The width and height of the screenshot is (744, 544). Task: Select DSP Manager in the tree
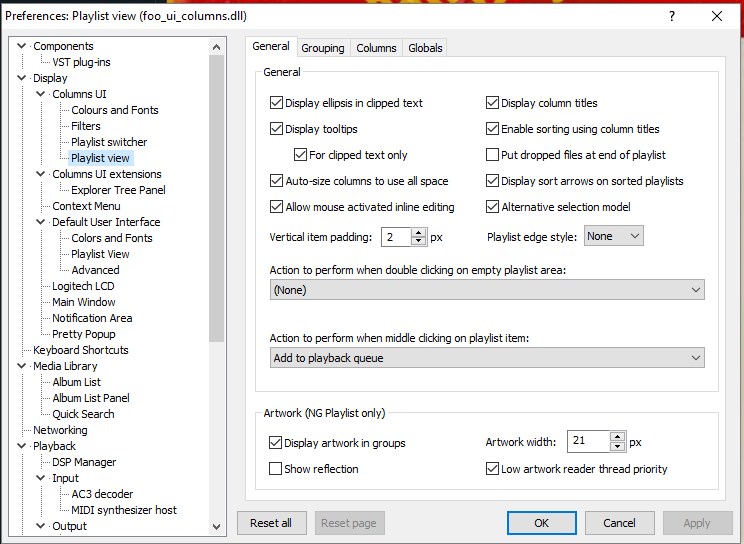[84, 462]
